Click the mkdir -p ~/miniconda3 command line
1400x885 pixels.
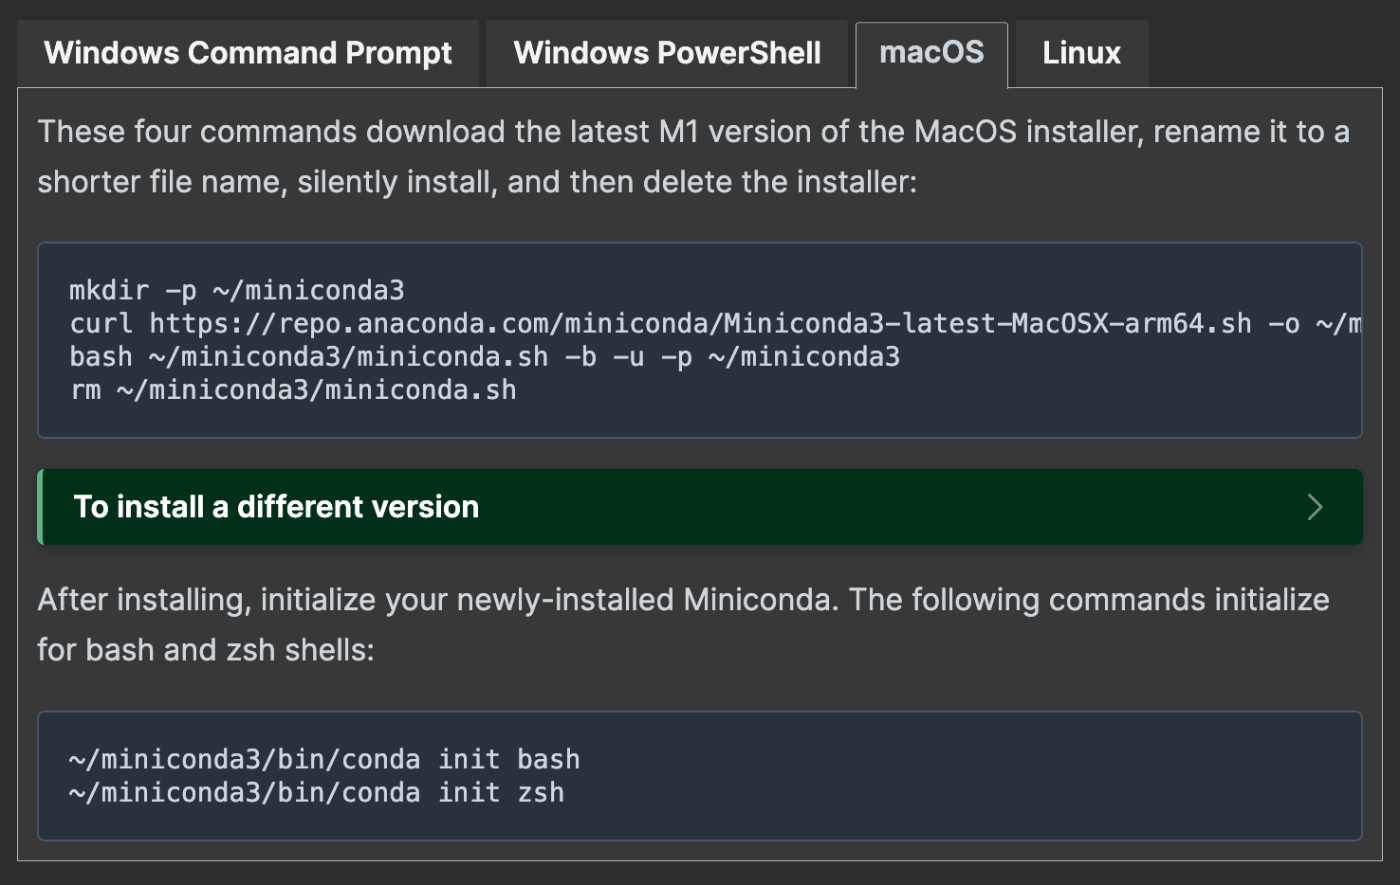click(237, 291)
